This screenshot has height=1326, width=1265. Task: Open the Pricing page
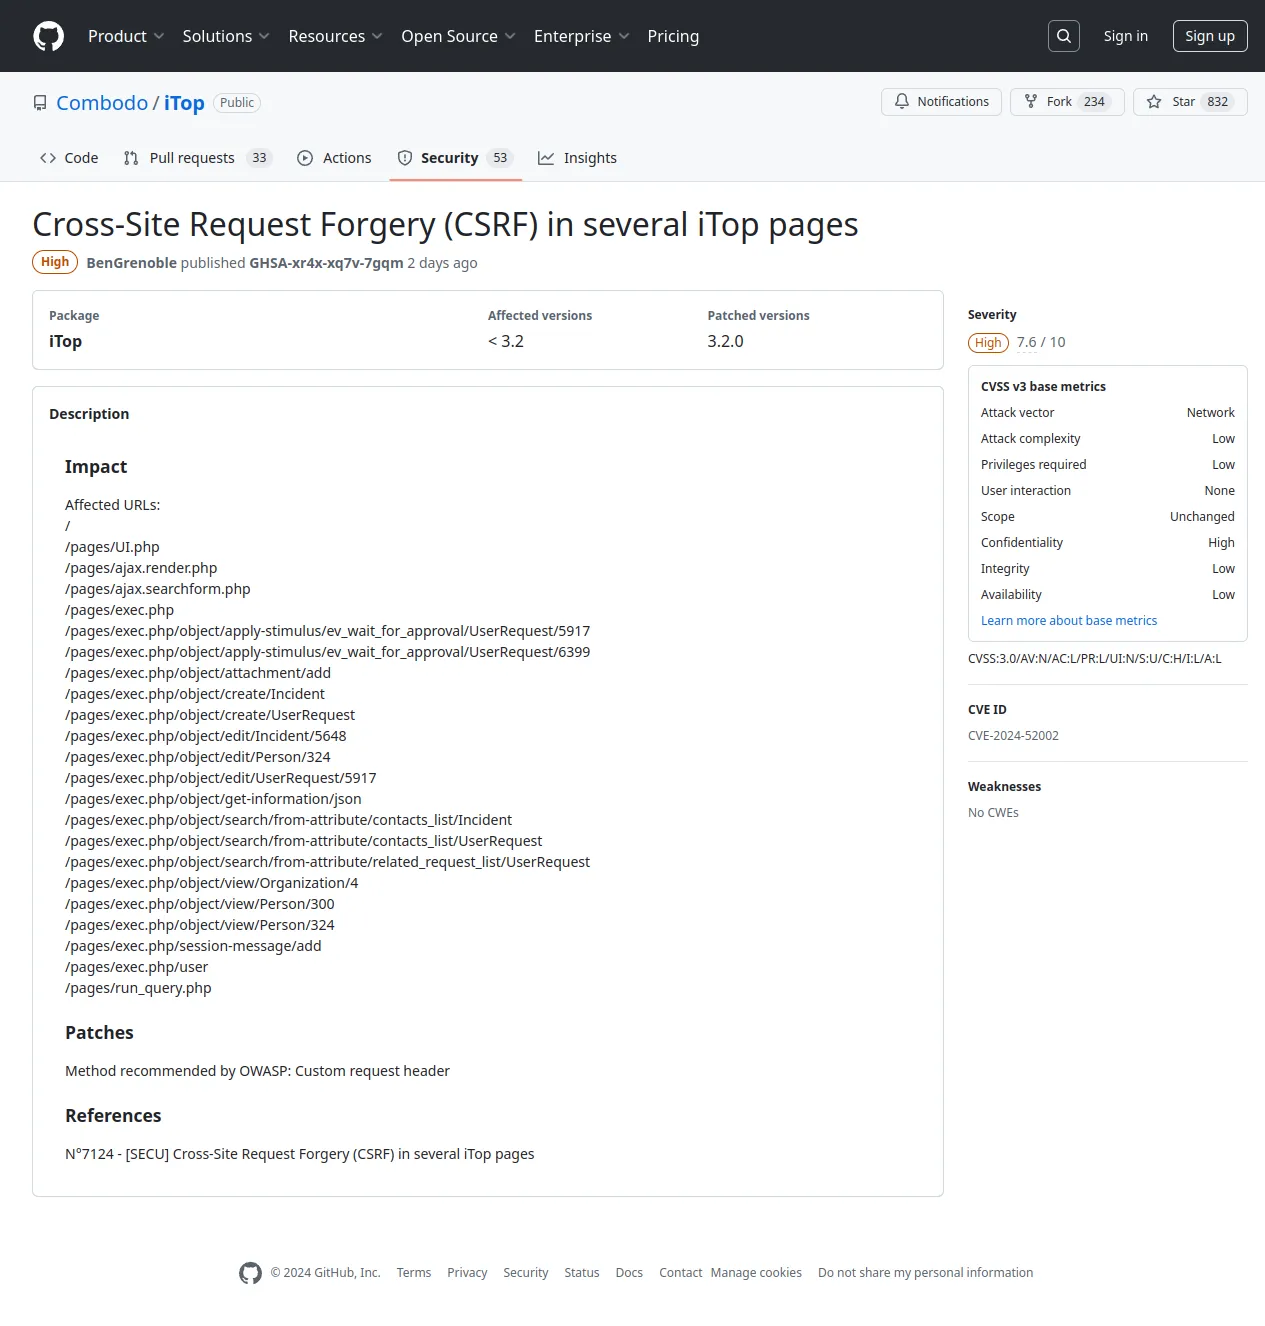tap(673, 36)
